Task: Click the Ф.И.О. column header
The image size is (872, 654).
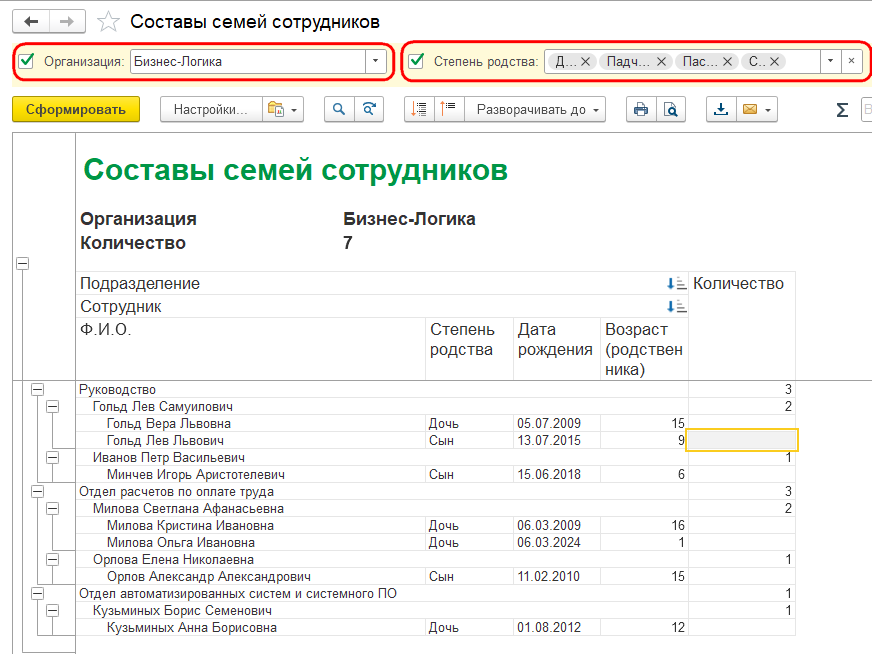Action: [251, 349]
